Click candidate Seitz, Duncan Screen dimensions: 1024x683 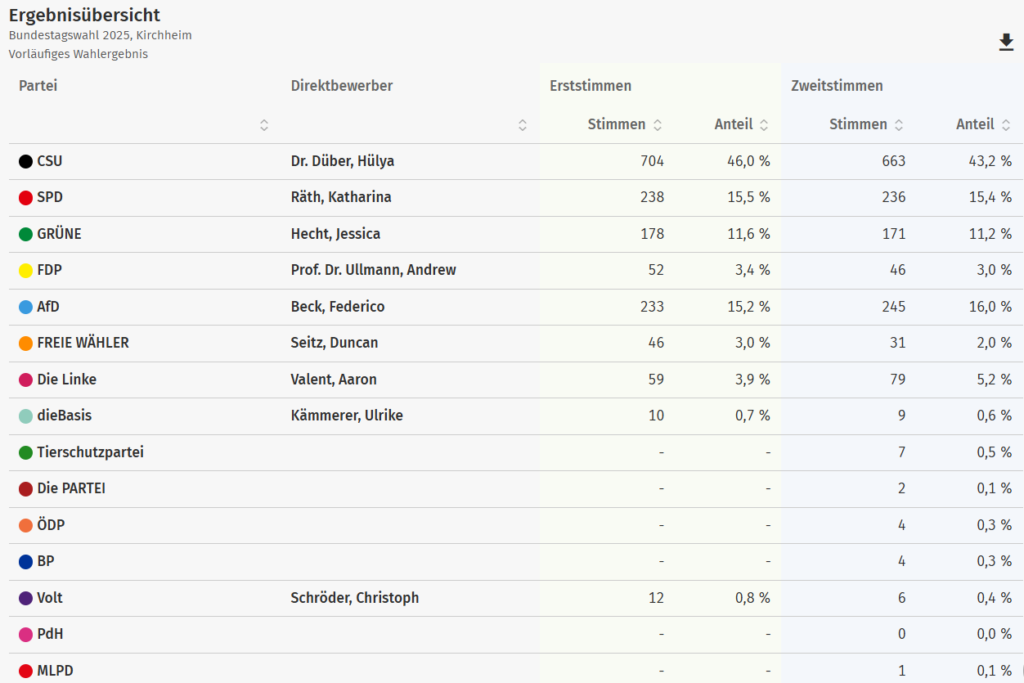tap(334, 343)
